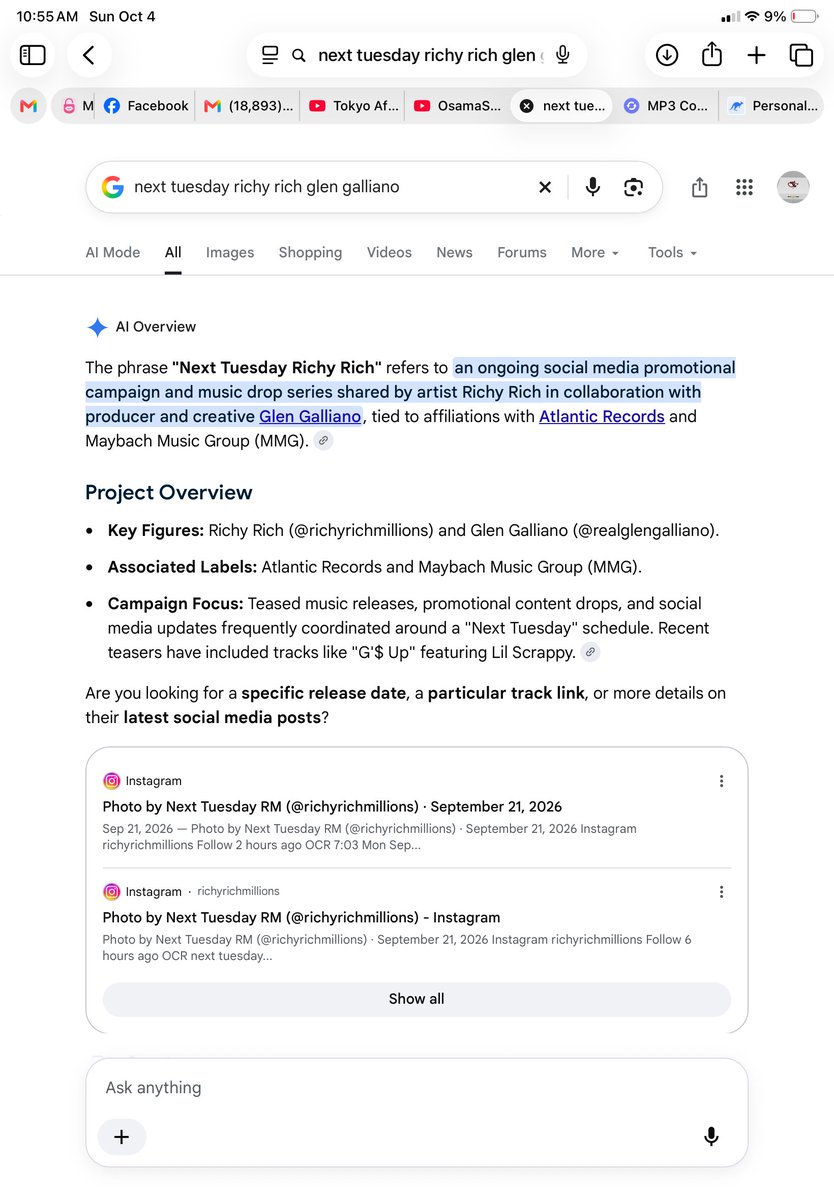Viewport: 834px width, 1200px height.
Task: Add attachment with the plus button
Action: (122, 1137)
